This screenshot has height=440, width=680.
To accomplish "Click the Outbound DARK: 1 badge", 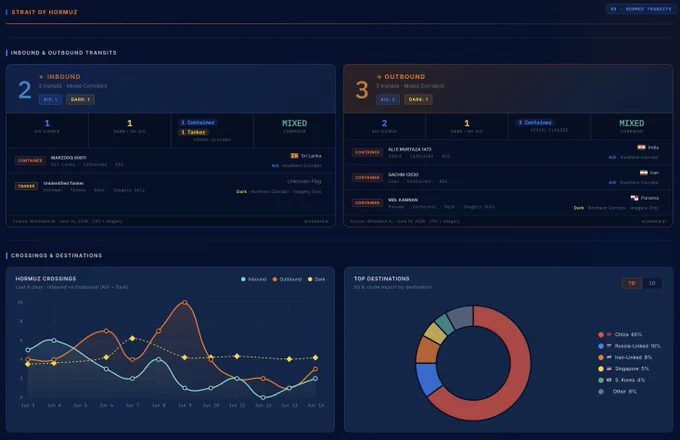I will pyautogui.click(x=418, y=99).
